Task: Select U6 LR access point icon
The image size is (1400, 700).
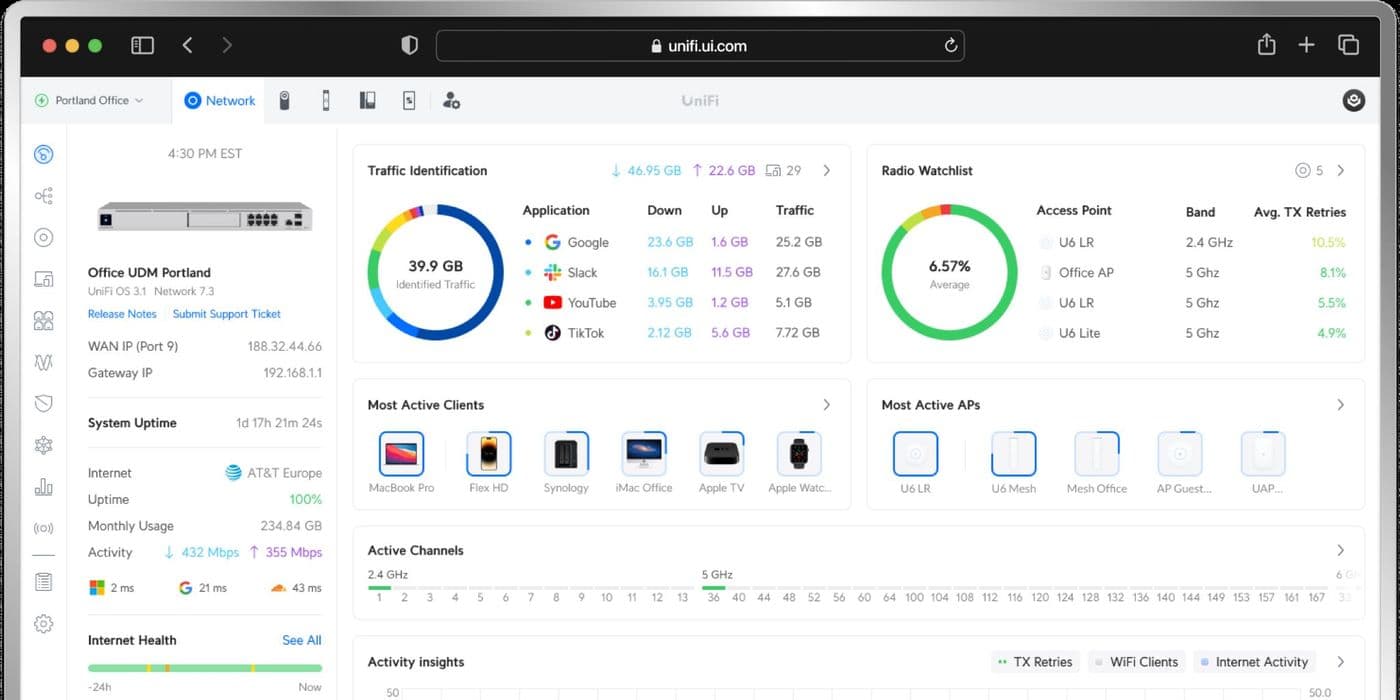Action: pyautogui.click(x=915, y=454)
